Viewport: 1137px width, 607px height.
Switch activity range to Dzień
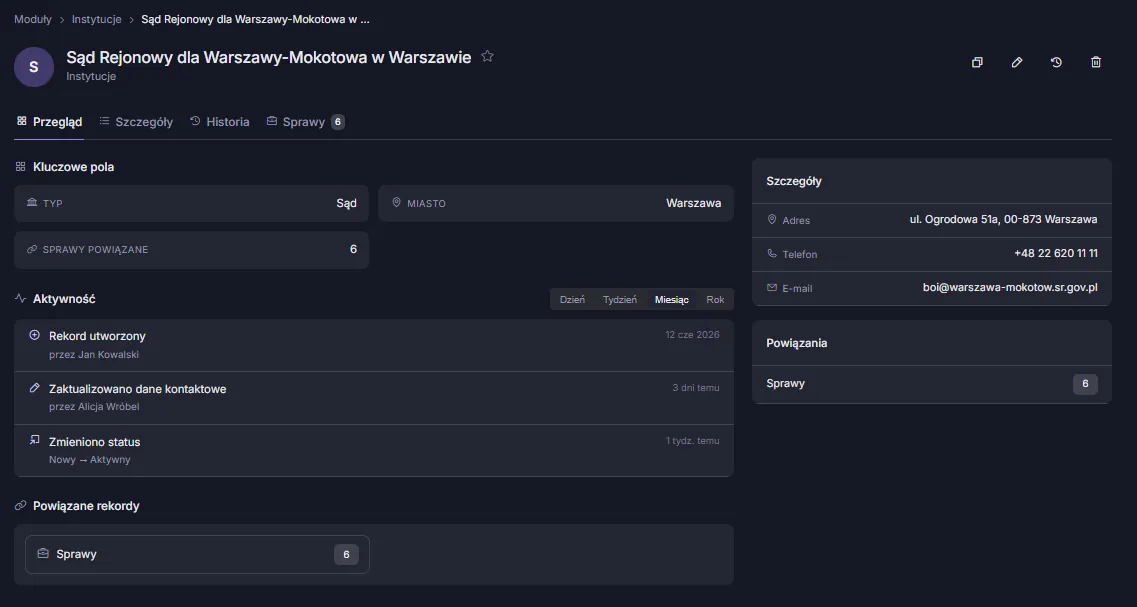click(x=572, y=300)
